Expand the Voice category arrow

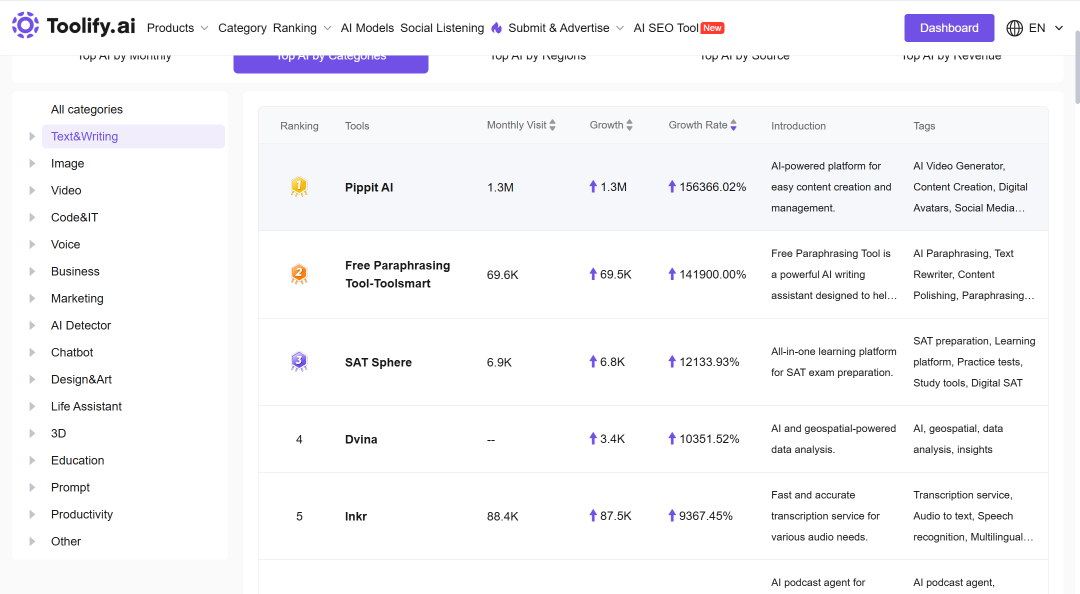tap(32, 244)
